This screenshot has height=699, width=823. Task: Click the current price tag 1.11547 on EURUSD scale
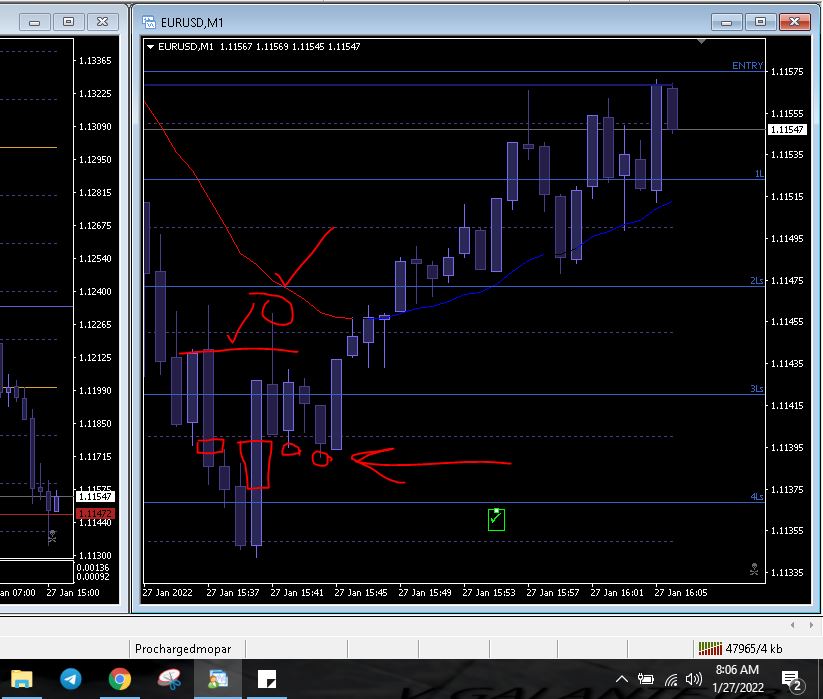point(787,130)
